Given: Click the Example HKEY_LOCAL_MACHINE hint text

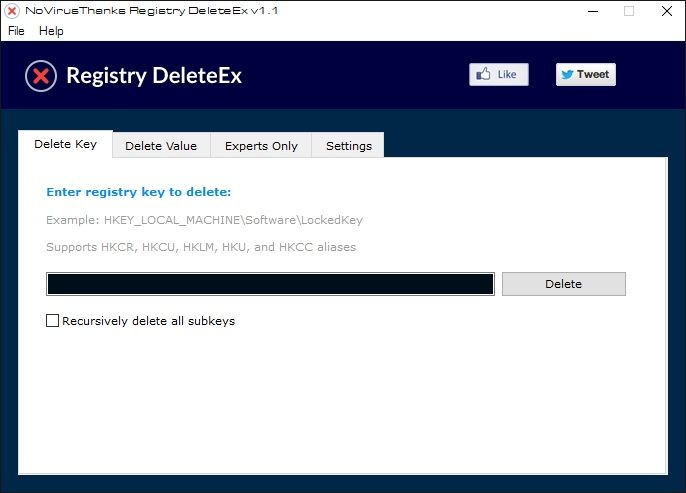Looking at the screenshot, I should click(x=204, y=220).
